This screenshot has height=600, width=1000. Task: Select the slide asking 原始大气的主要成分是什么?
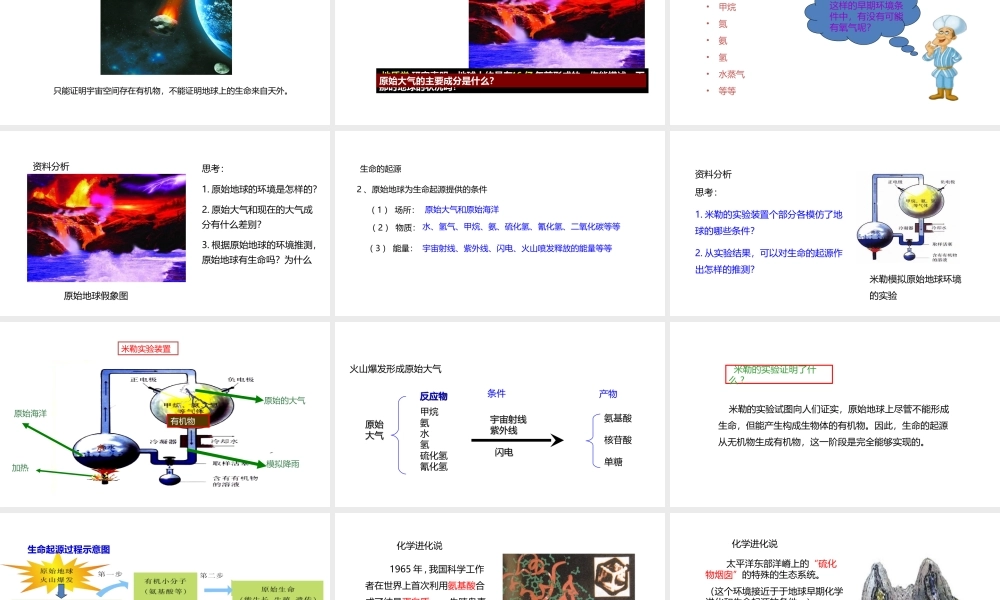pyautogui.click(x=499, y=62)
